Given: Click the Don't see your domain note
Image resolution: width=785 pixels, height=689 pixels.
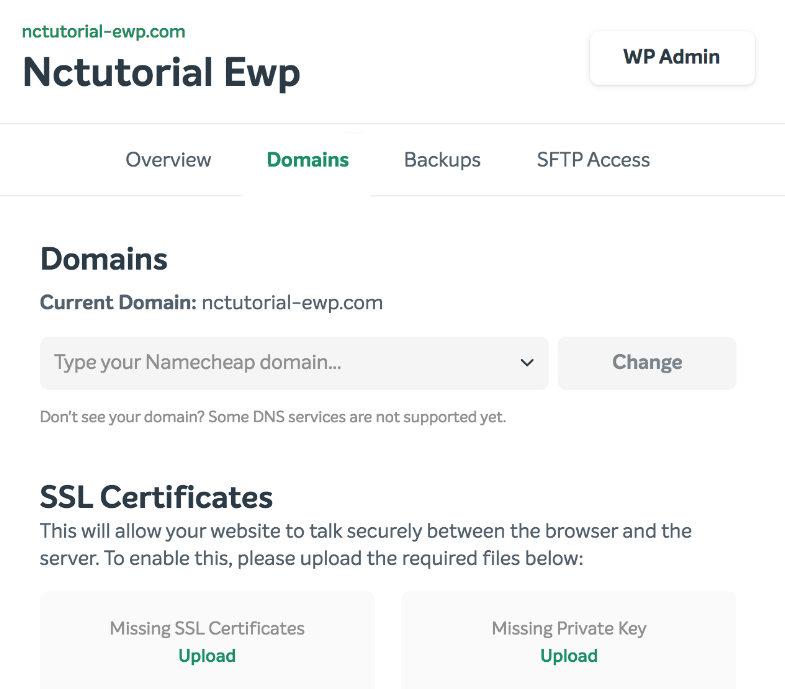Looking at the screenshot, I should pyautogui.click(x=273, y=417).
